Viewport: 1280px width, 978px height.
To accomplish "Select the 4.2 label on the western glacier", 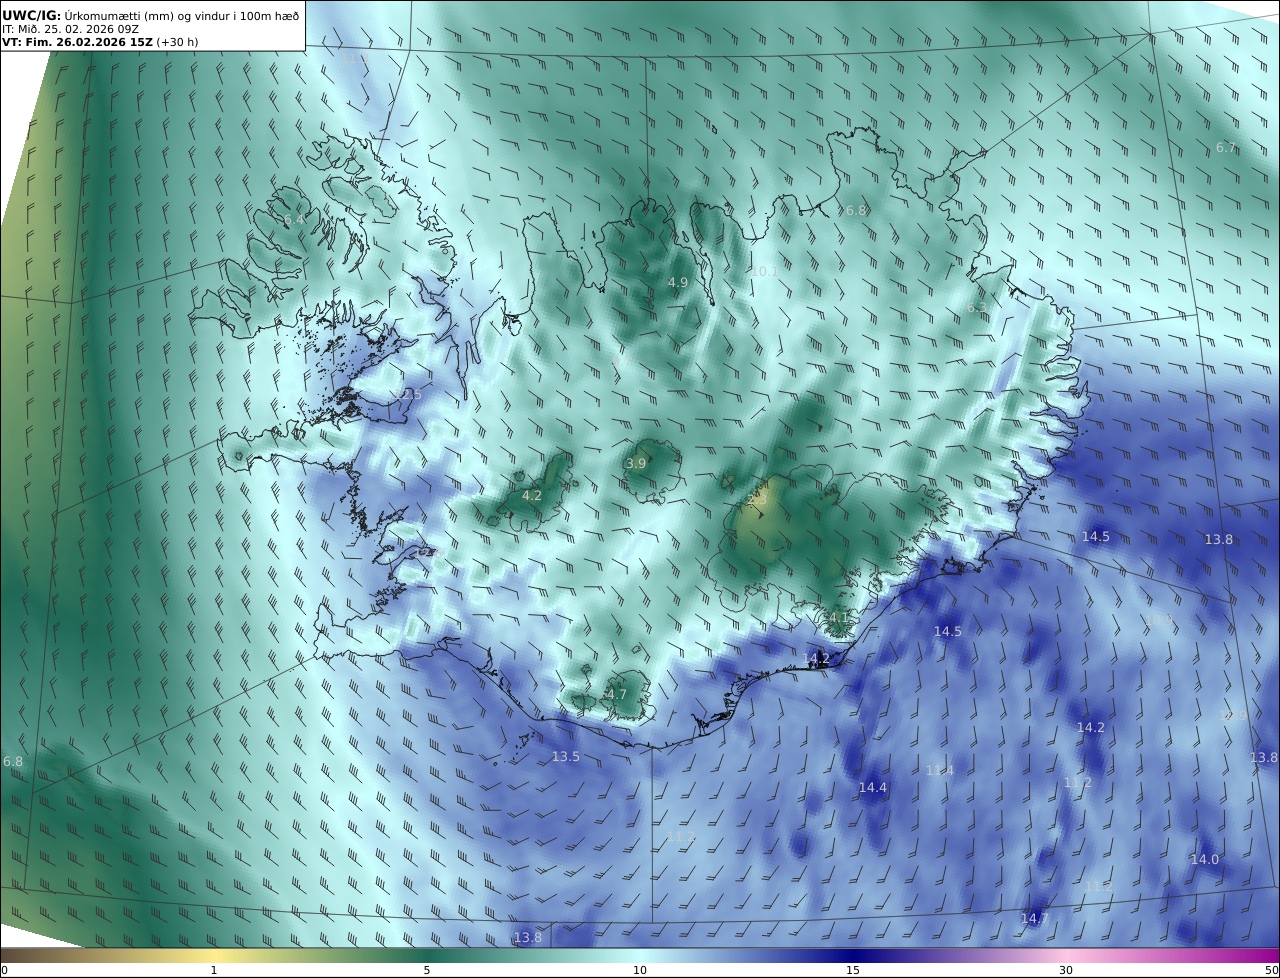I will (x=532, y=495).
